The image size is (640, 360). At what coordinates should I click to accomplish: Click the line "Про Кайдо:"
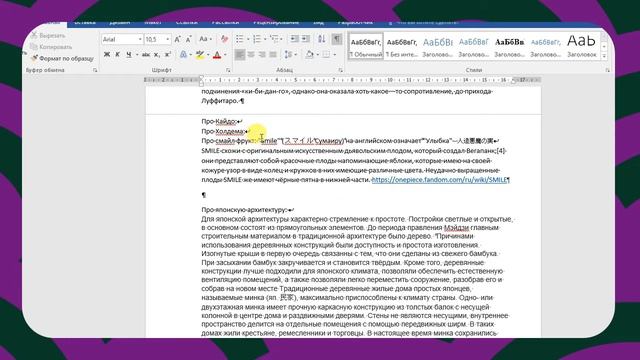click(x=220, y=121)
